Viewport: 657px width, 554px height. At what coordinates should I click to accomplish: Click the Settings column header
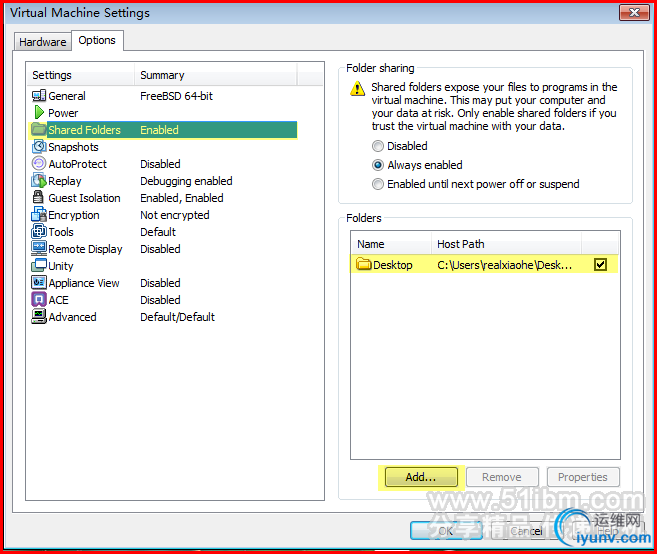81,75
